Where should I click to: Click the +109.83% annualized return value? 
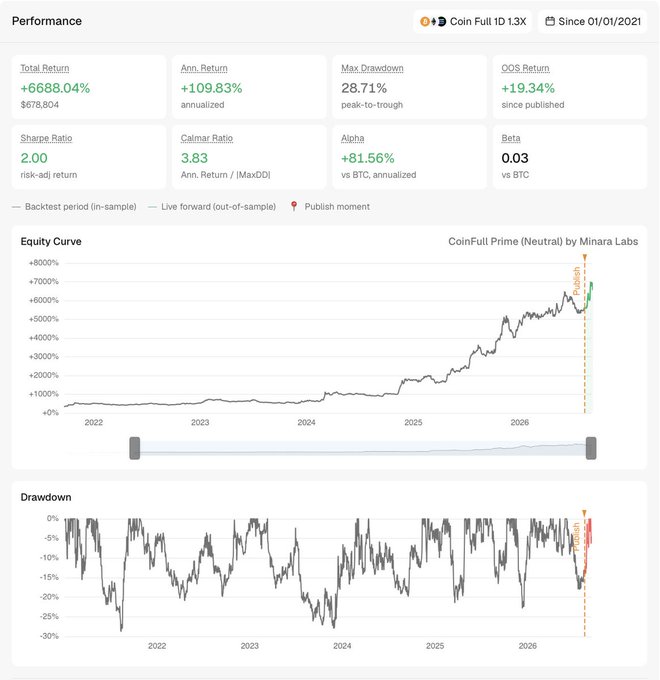tap(211, 88)
